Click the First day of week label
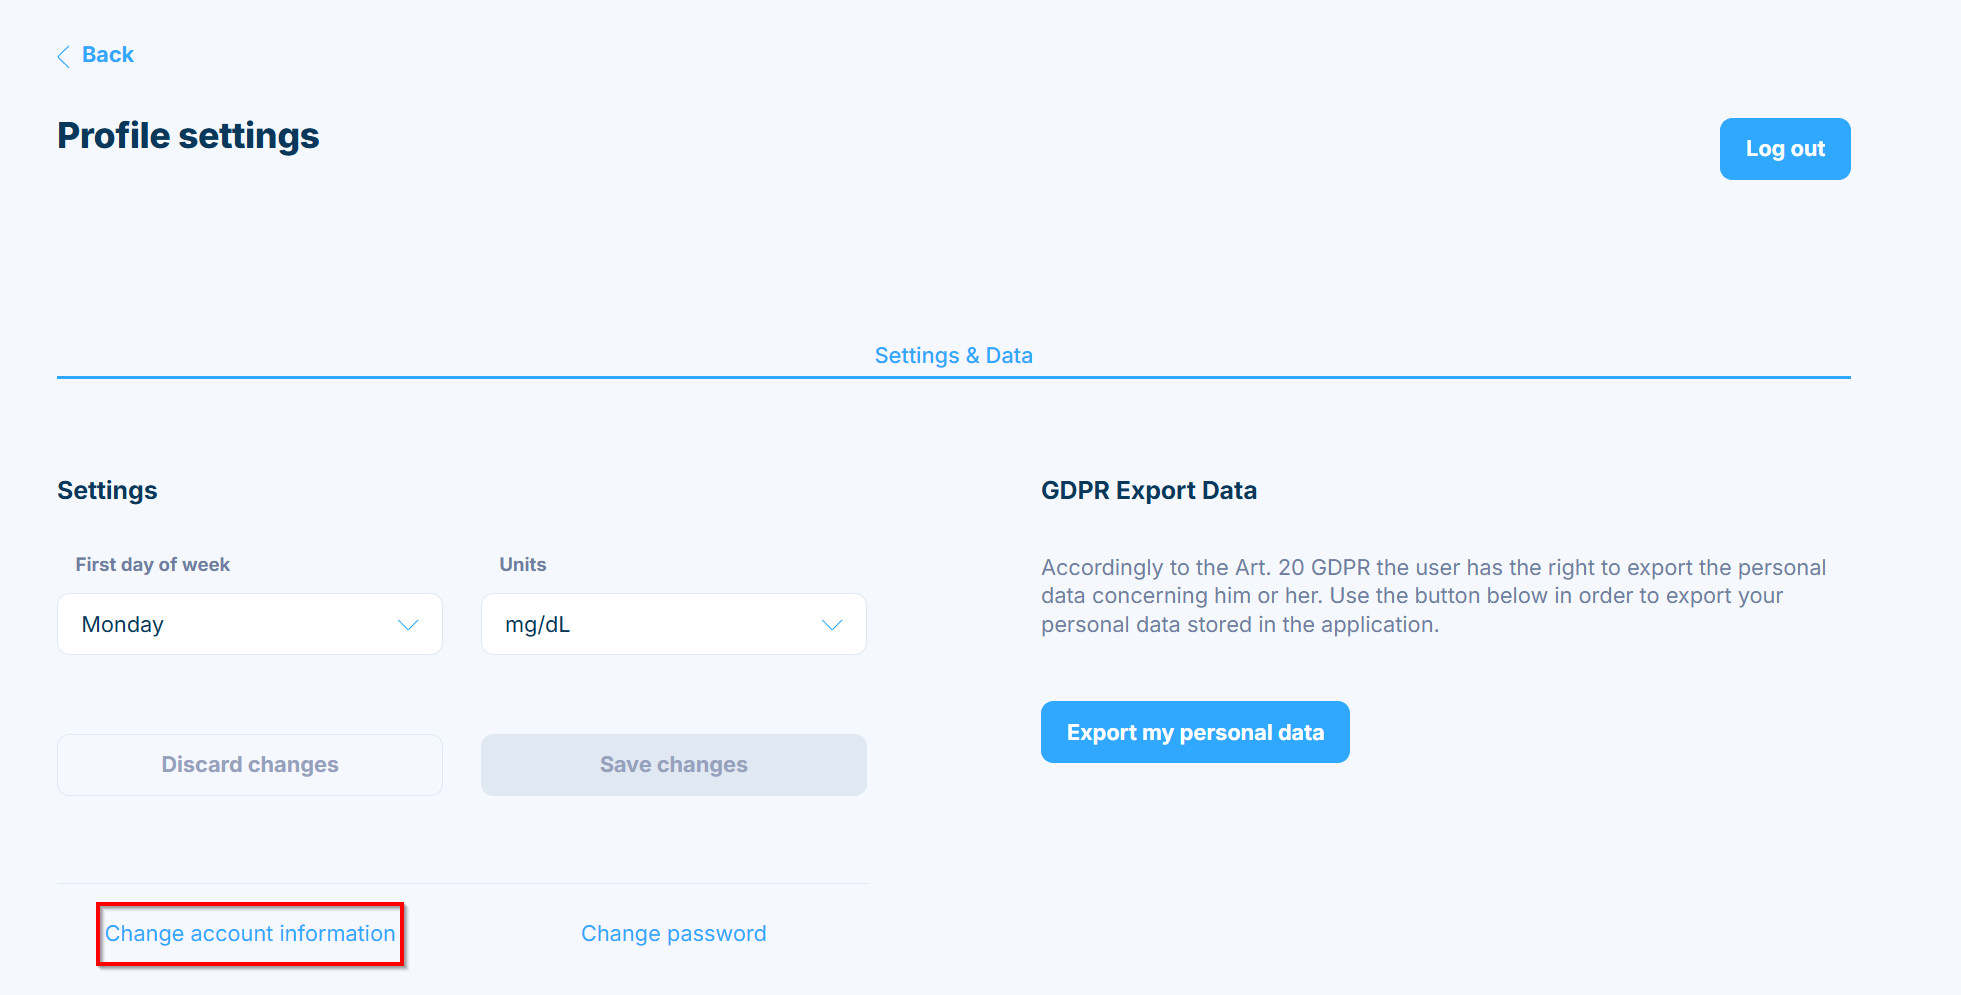Viewport: 1961px width, 995px height. pos(153,565)
